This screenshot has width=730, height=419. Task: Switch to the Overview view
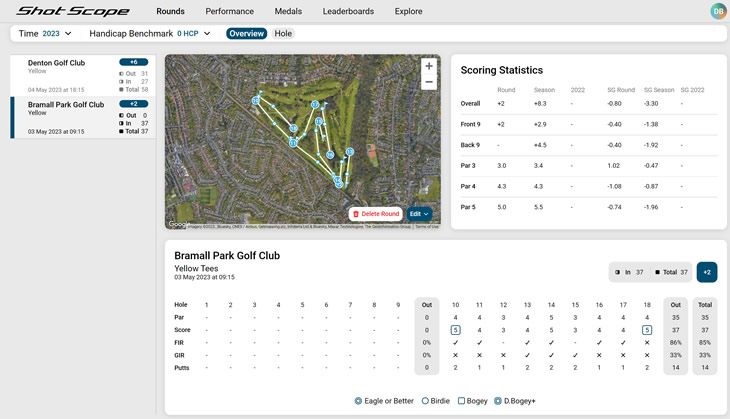(x=247, y=34)
